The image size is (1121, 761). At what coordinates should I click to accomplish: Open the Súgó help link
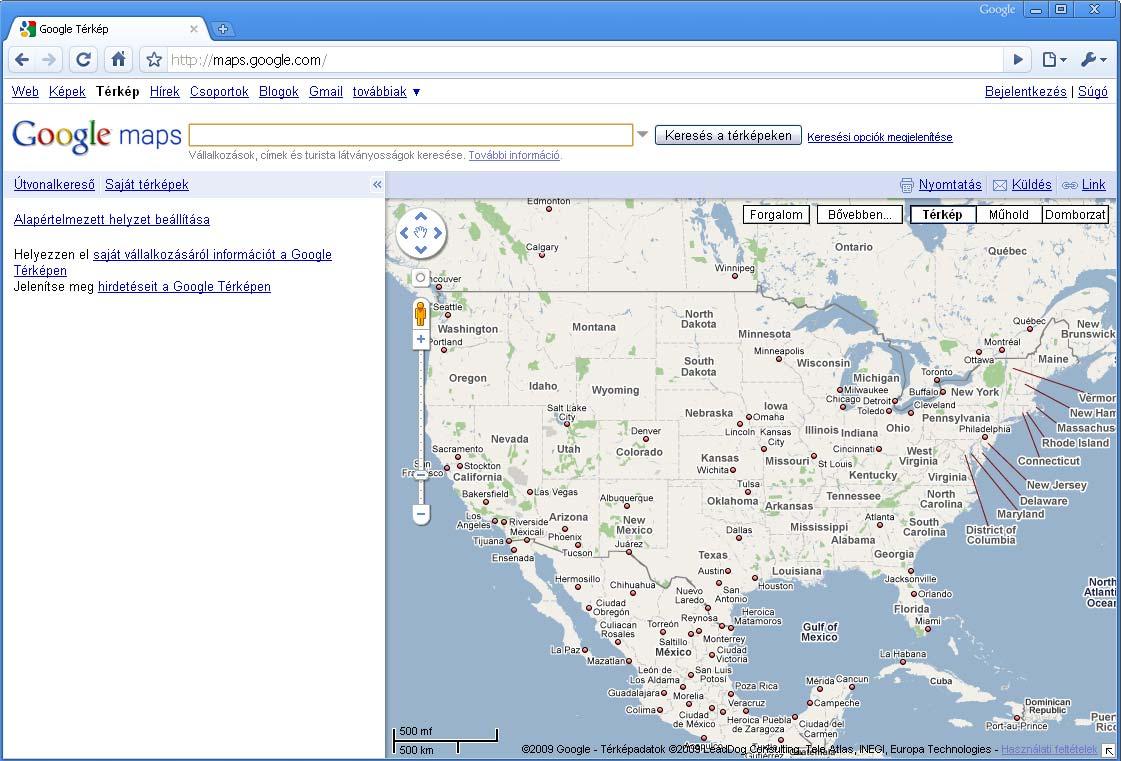pyautogui.click(x=1093, y=92)
